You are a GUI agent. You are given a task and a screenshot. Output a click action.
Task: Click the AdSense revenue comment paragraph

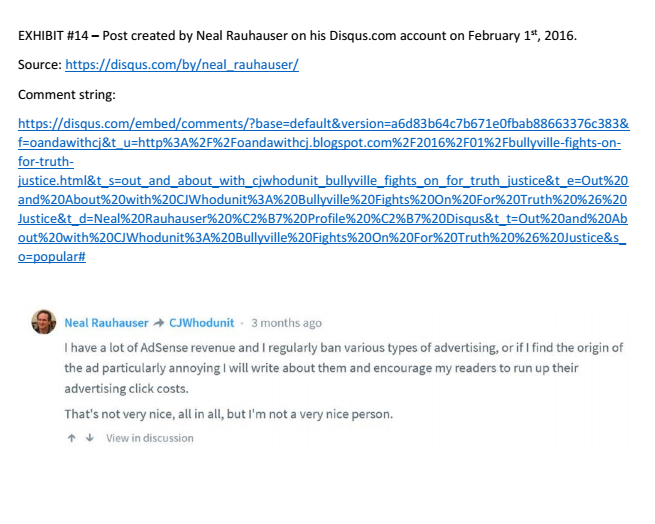point(340,368)
